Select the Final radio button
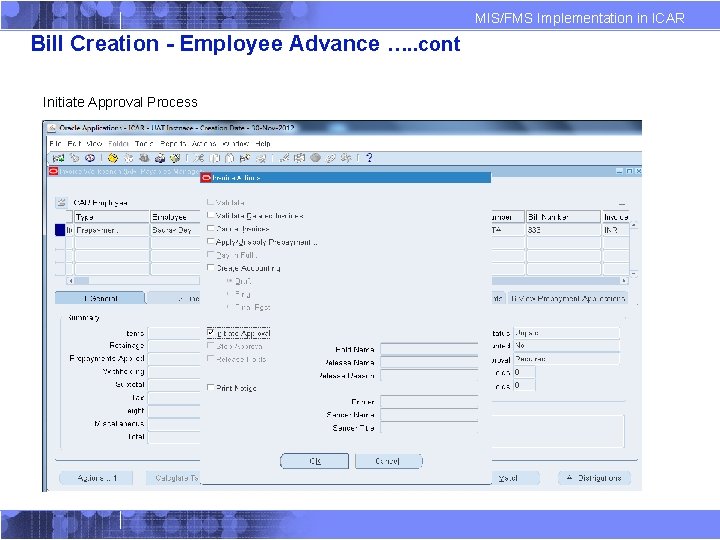Image resolution: width=720 pixels, height=540 pixels. coord(230,293)
